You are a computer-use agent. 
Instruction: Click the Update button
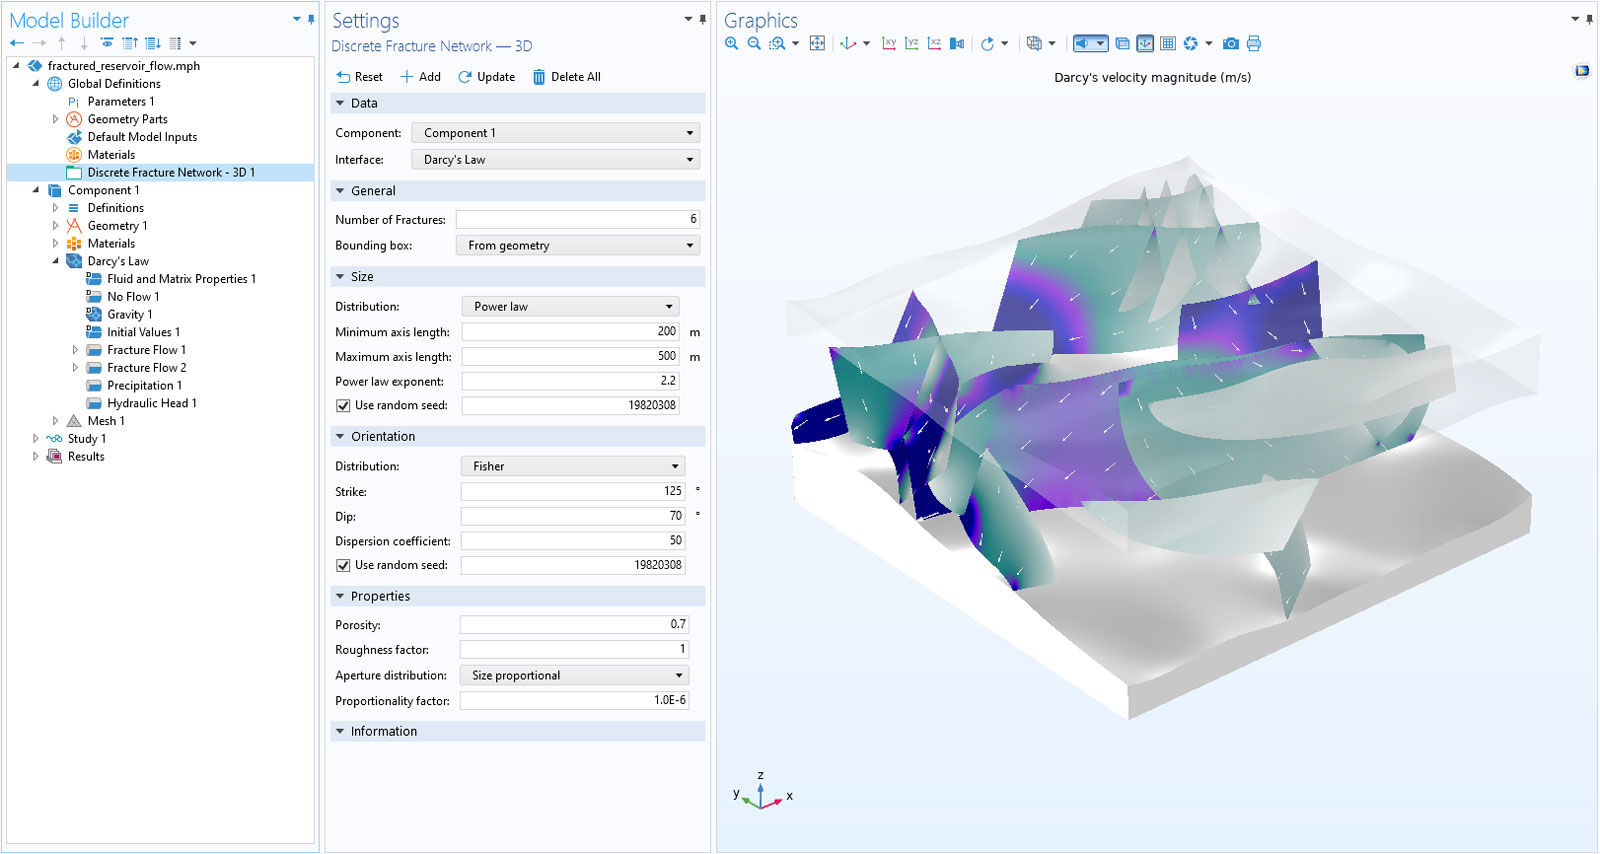(486, 77)
